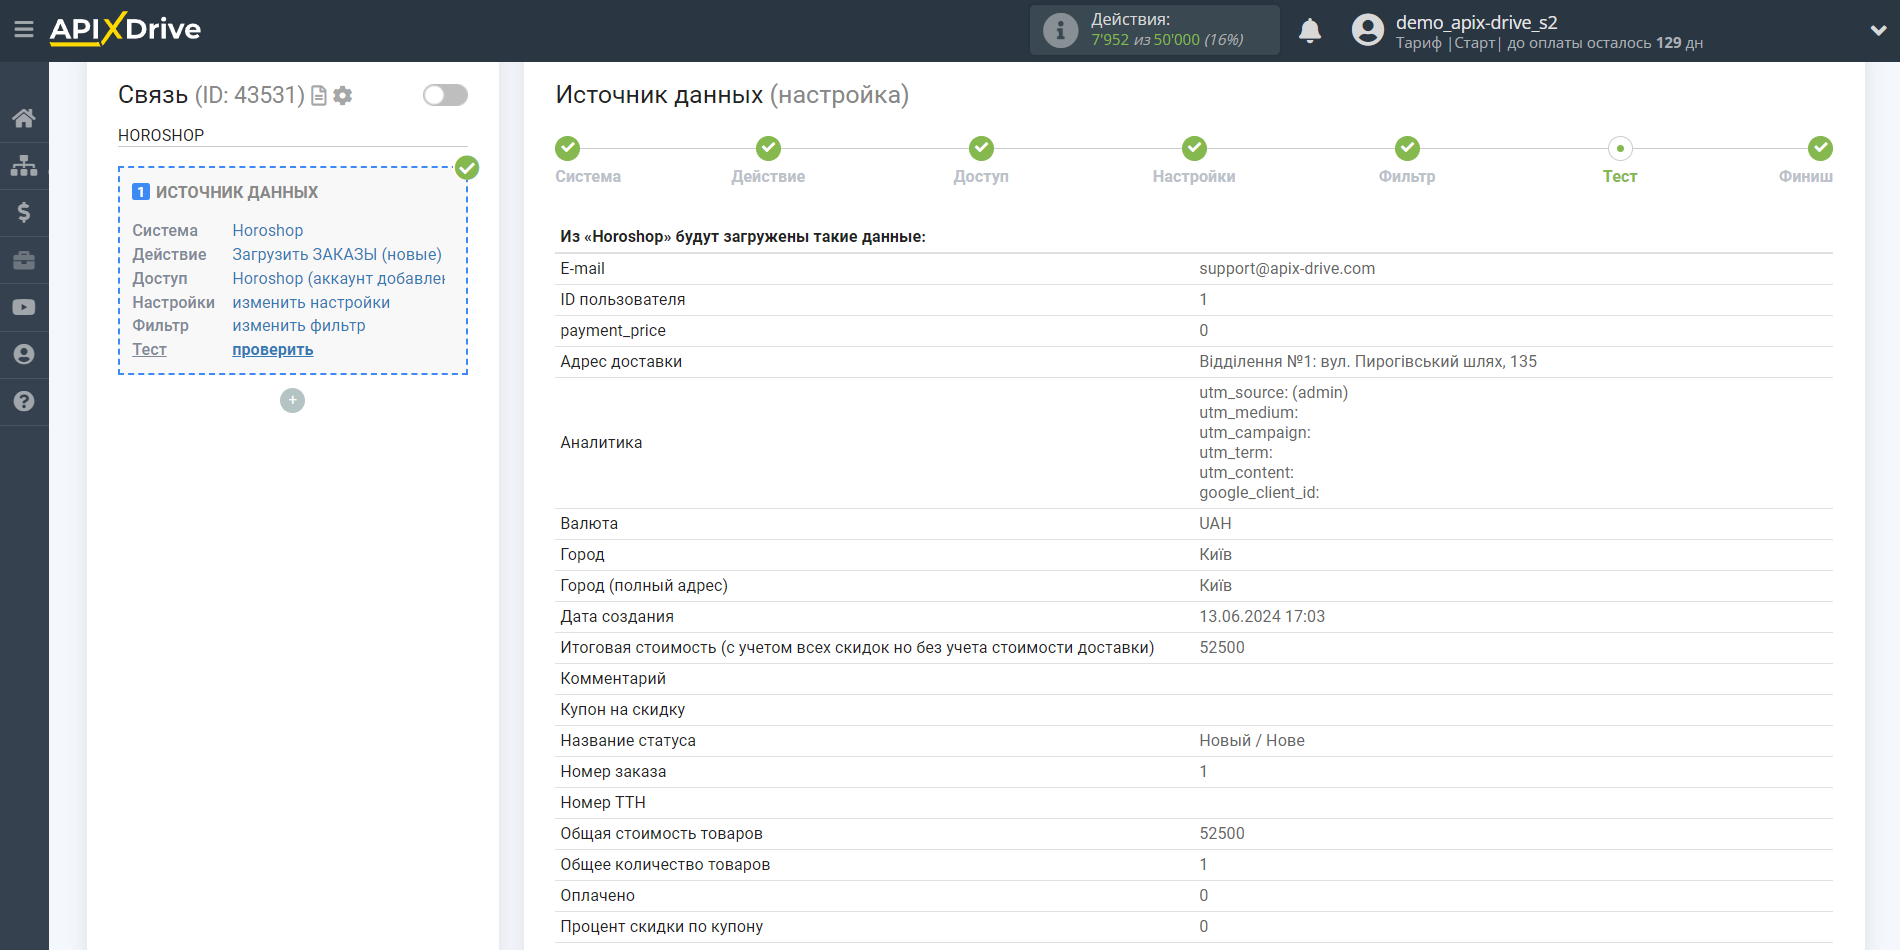The height and width of the screenshot is (950, 1900).
Task: Click the Тест label link
Action: point(149,349)
